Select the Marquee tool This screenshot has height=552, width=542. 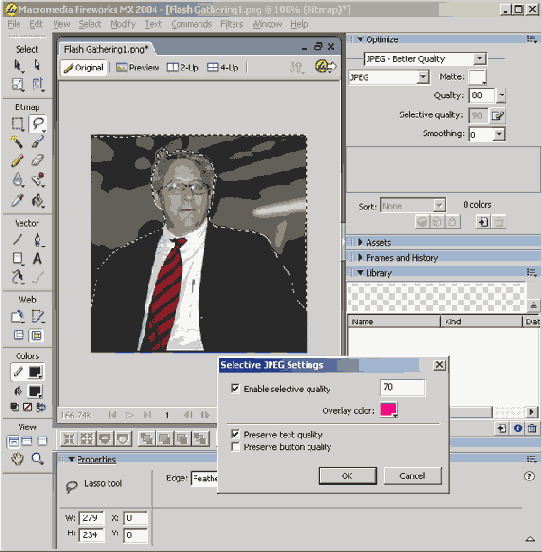[17, 124]
